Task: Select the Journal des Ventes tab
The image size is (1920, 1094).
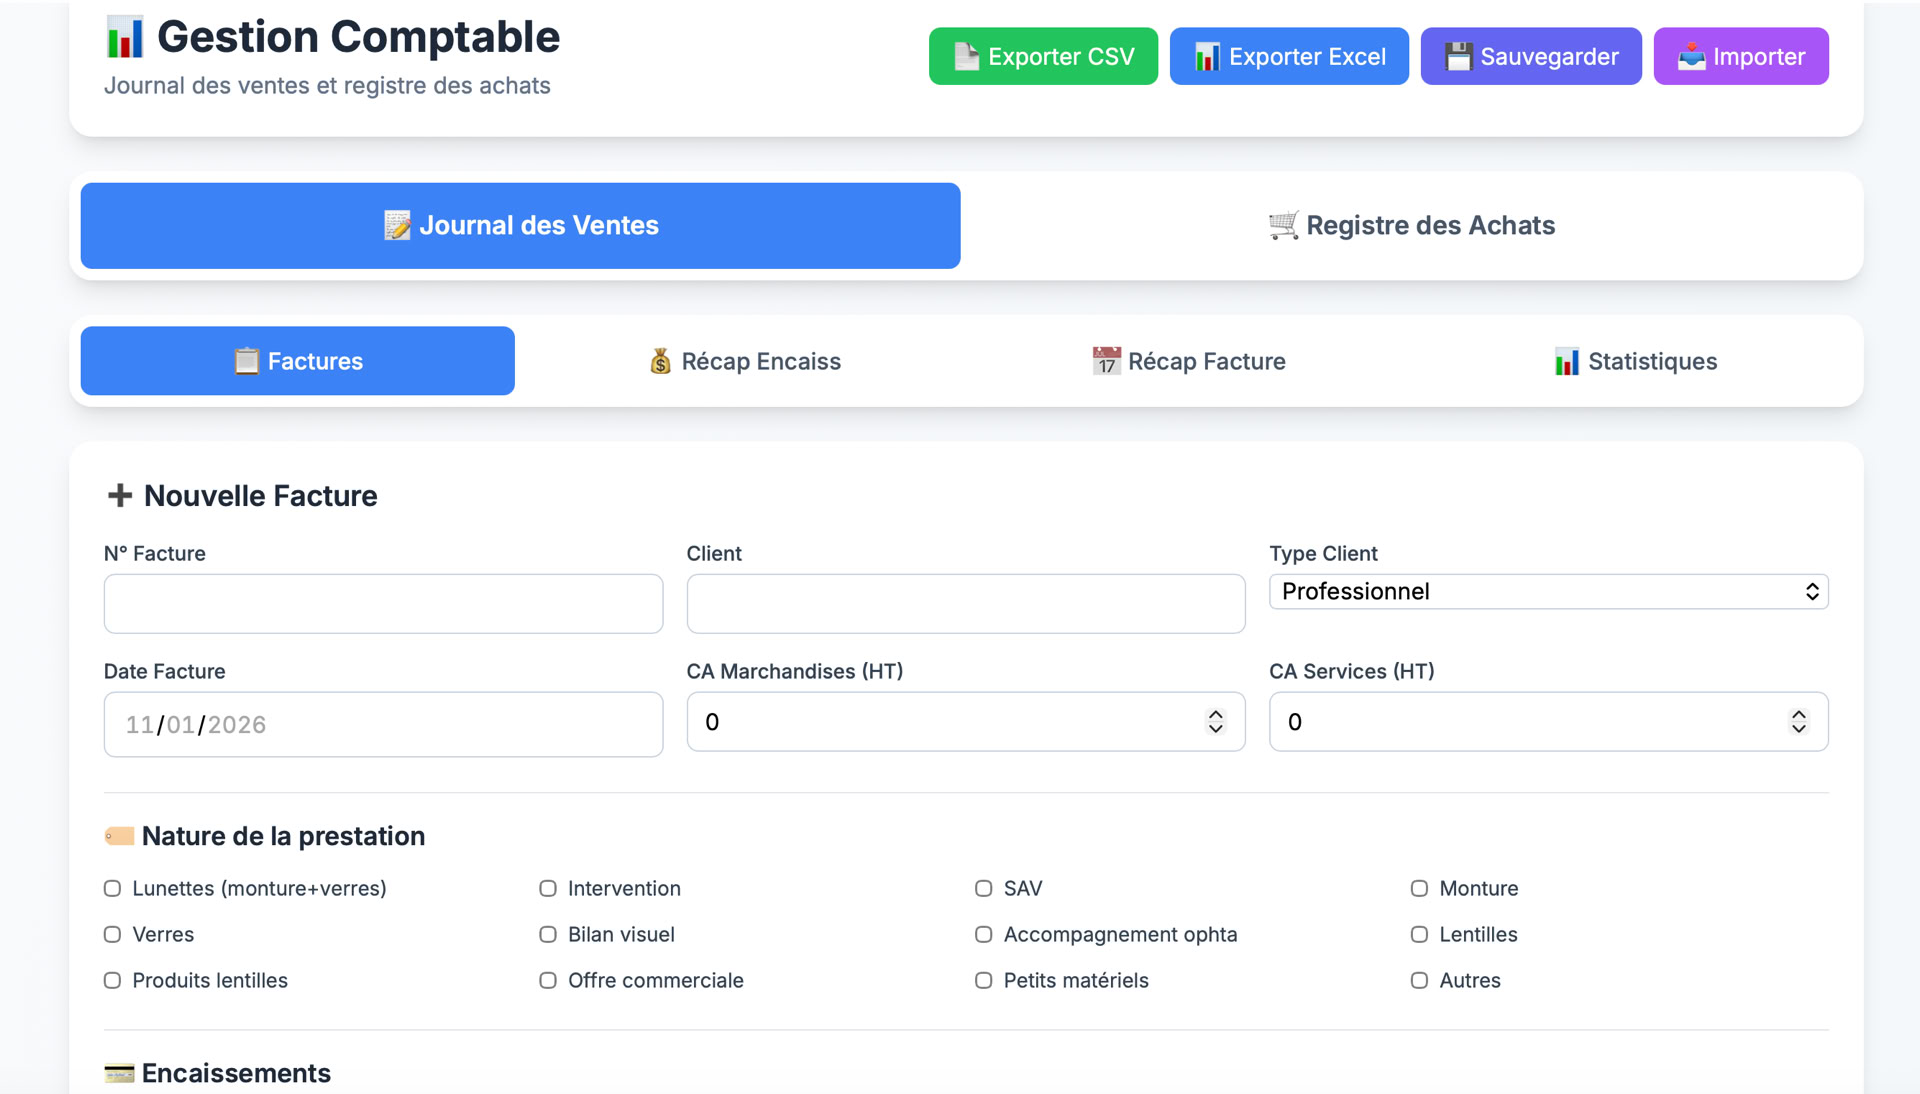Action: [x=520, y=225]
